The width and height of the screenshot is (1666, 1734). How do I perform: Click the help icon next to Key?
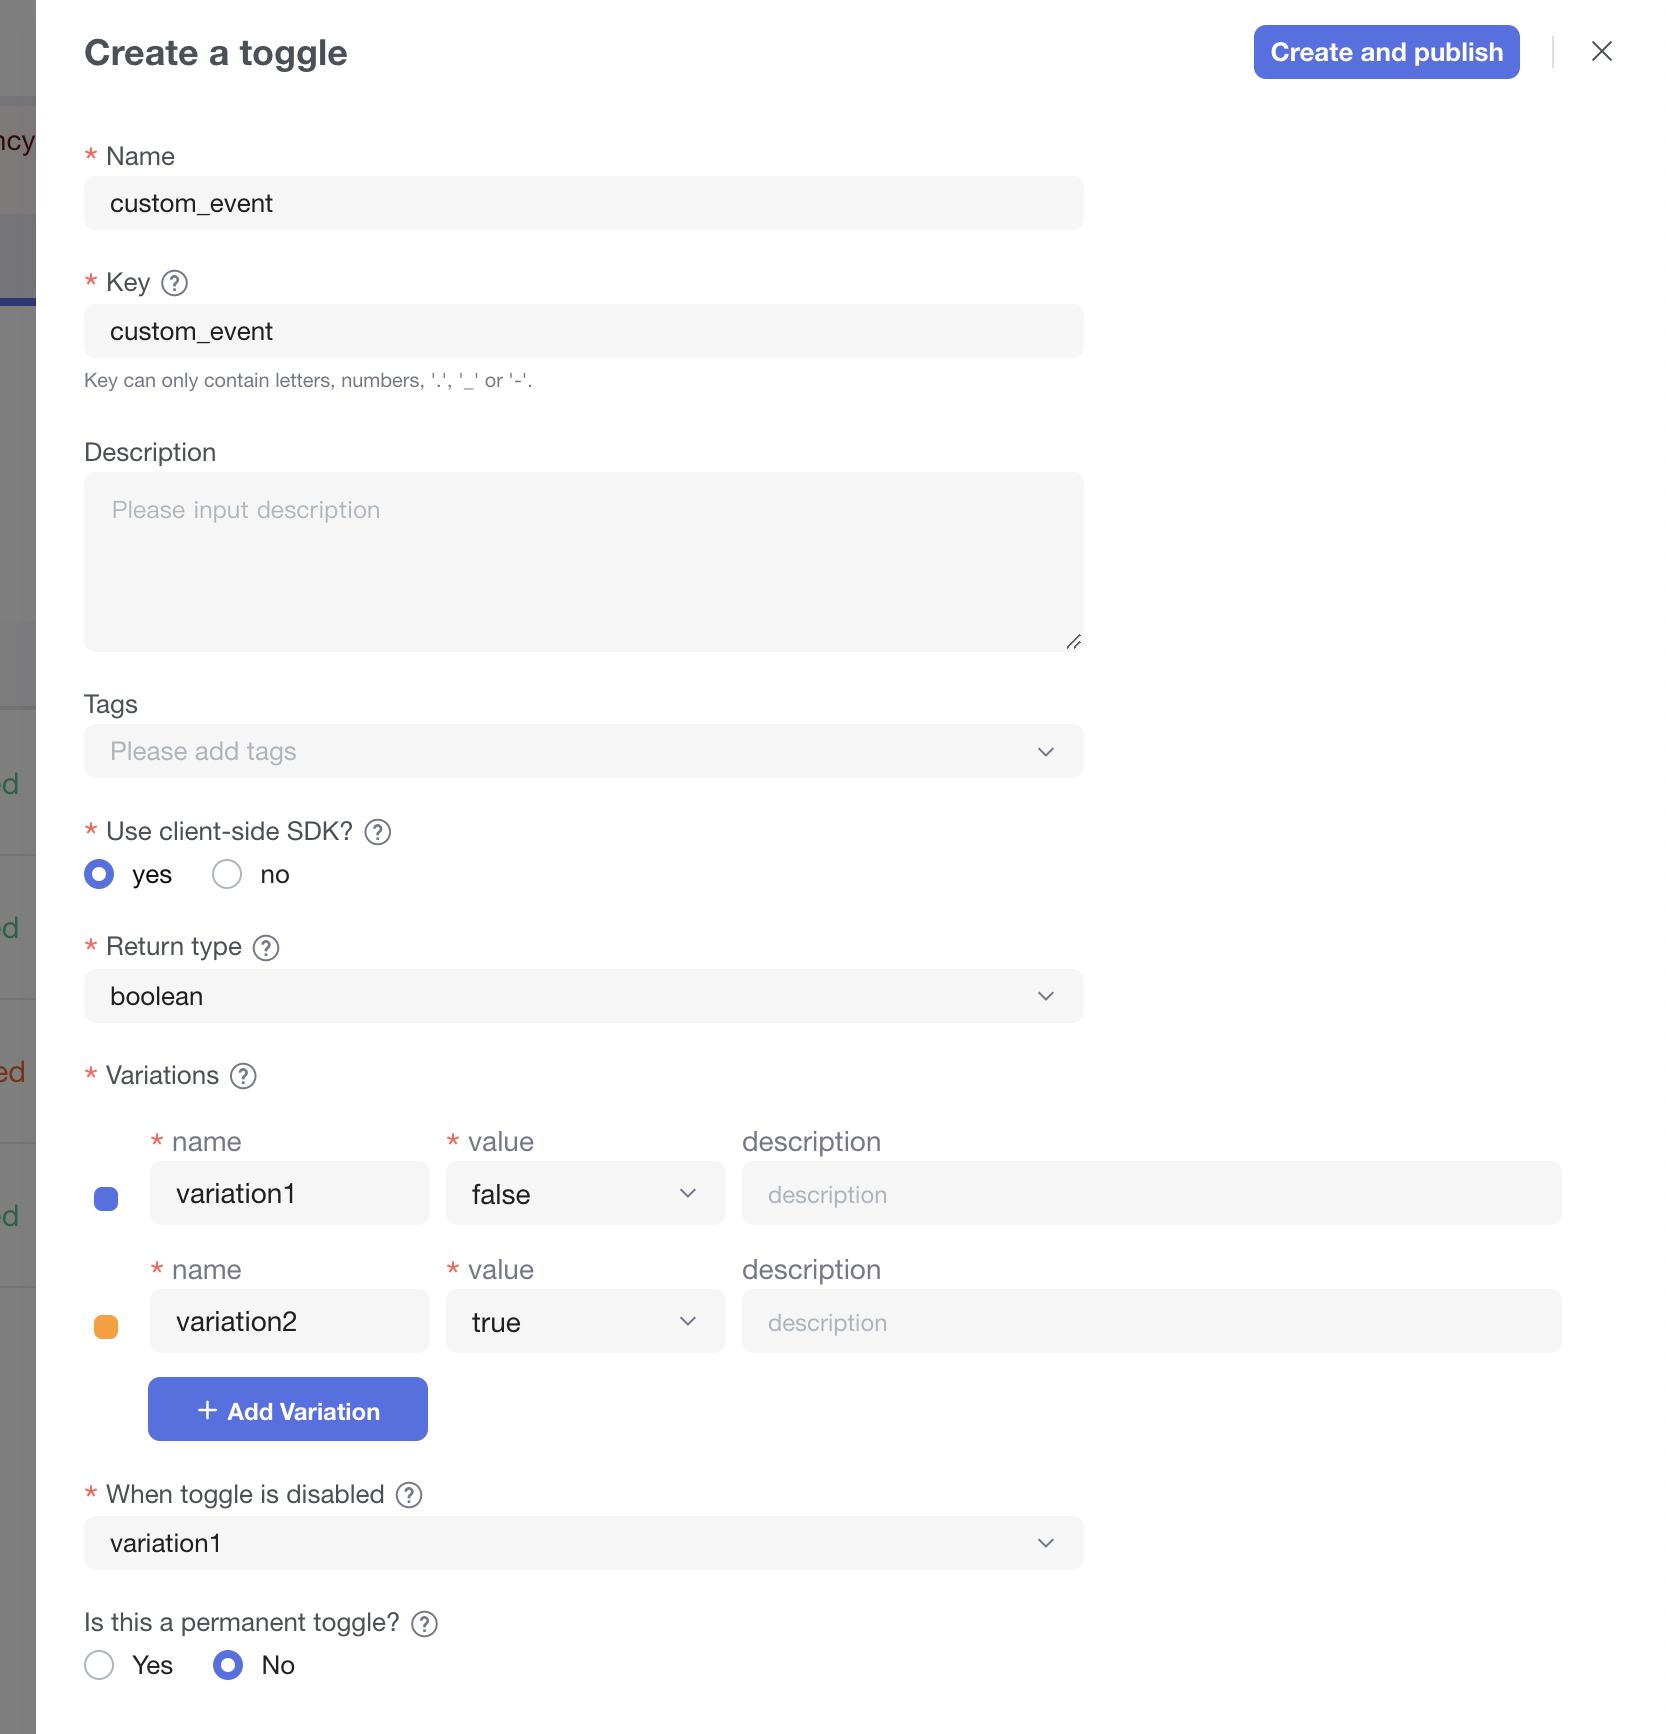click(174, 283)
